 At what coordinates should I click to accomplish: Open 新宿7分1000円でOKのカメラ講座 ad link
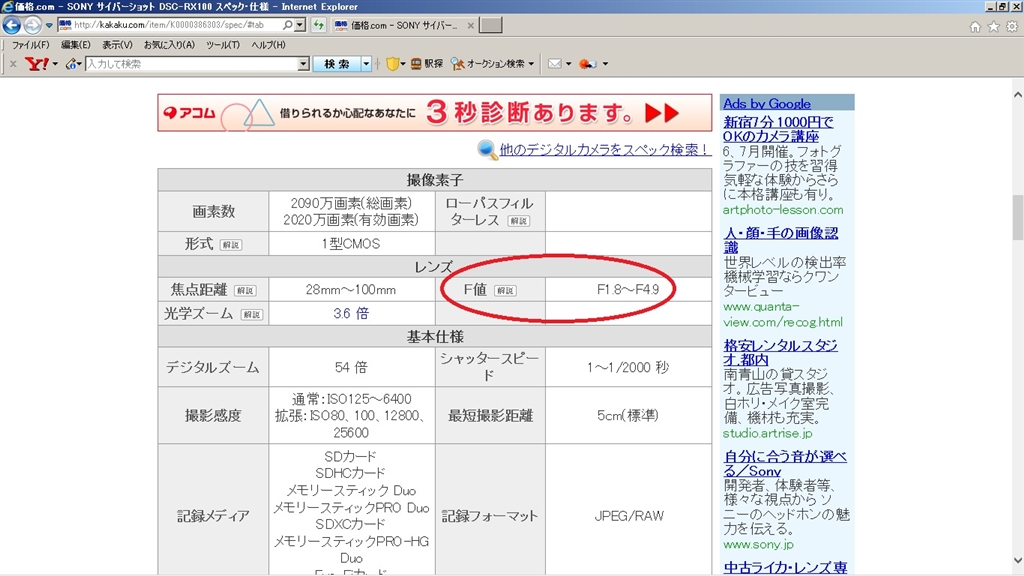click(778, 129)
